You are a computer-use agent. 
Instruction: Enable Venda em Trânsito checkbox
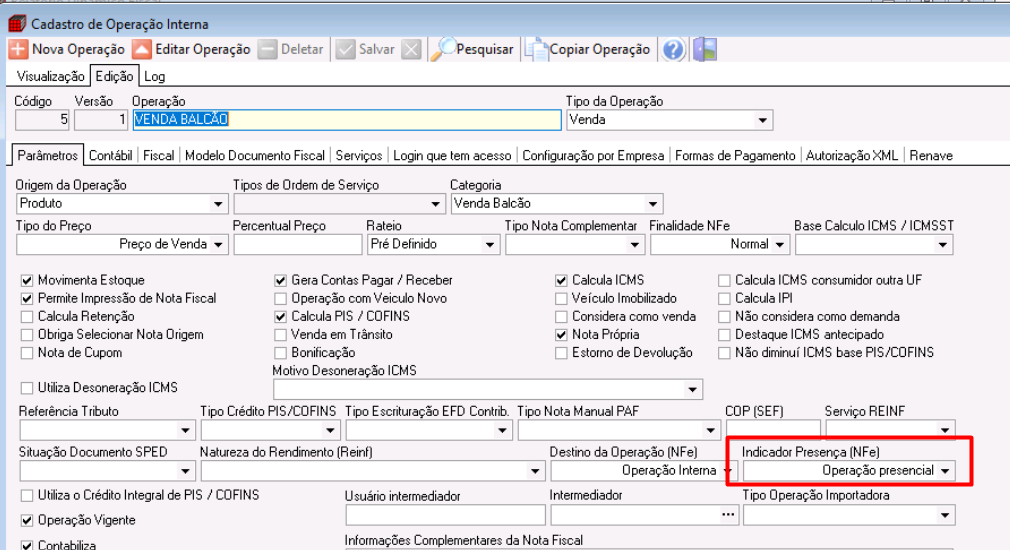tap(280, 334)
